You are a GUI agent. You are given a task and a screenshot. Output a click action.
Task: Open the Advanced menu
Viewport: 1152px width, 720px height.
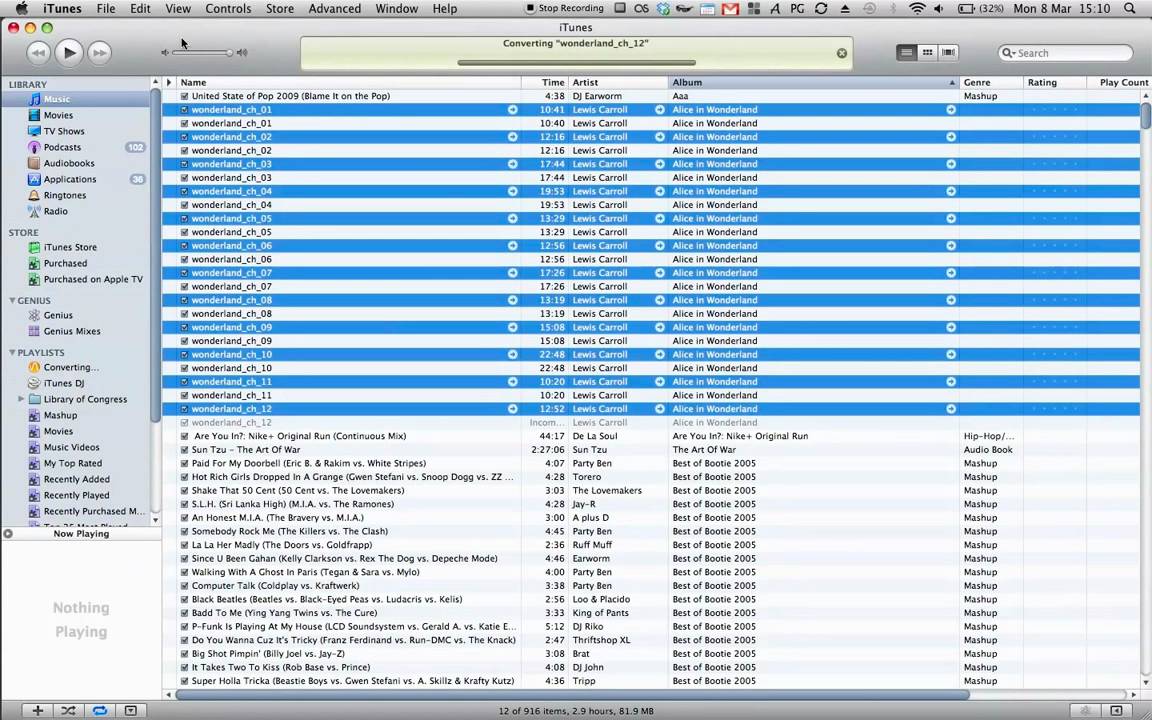tap(334, 9)
